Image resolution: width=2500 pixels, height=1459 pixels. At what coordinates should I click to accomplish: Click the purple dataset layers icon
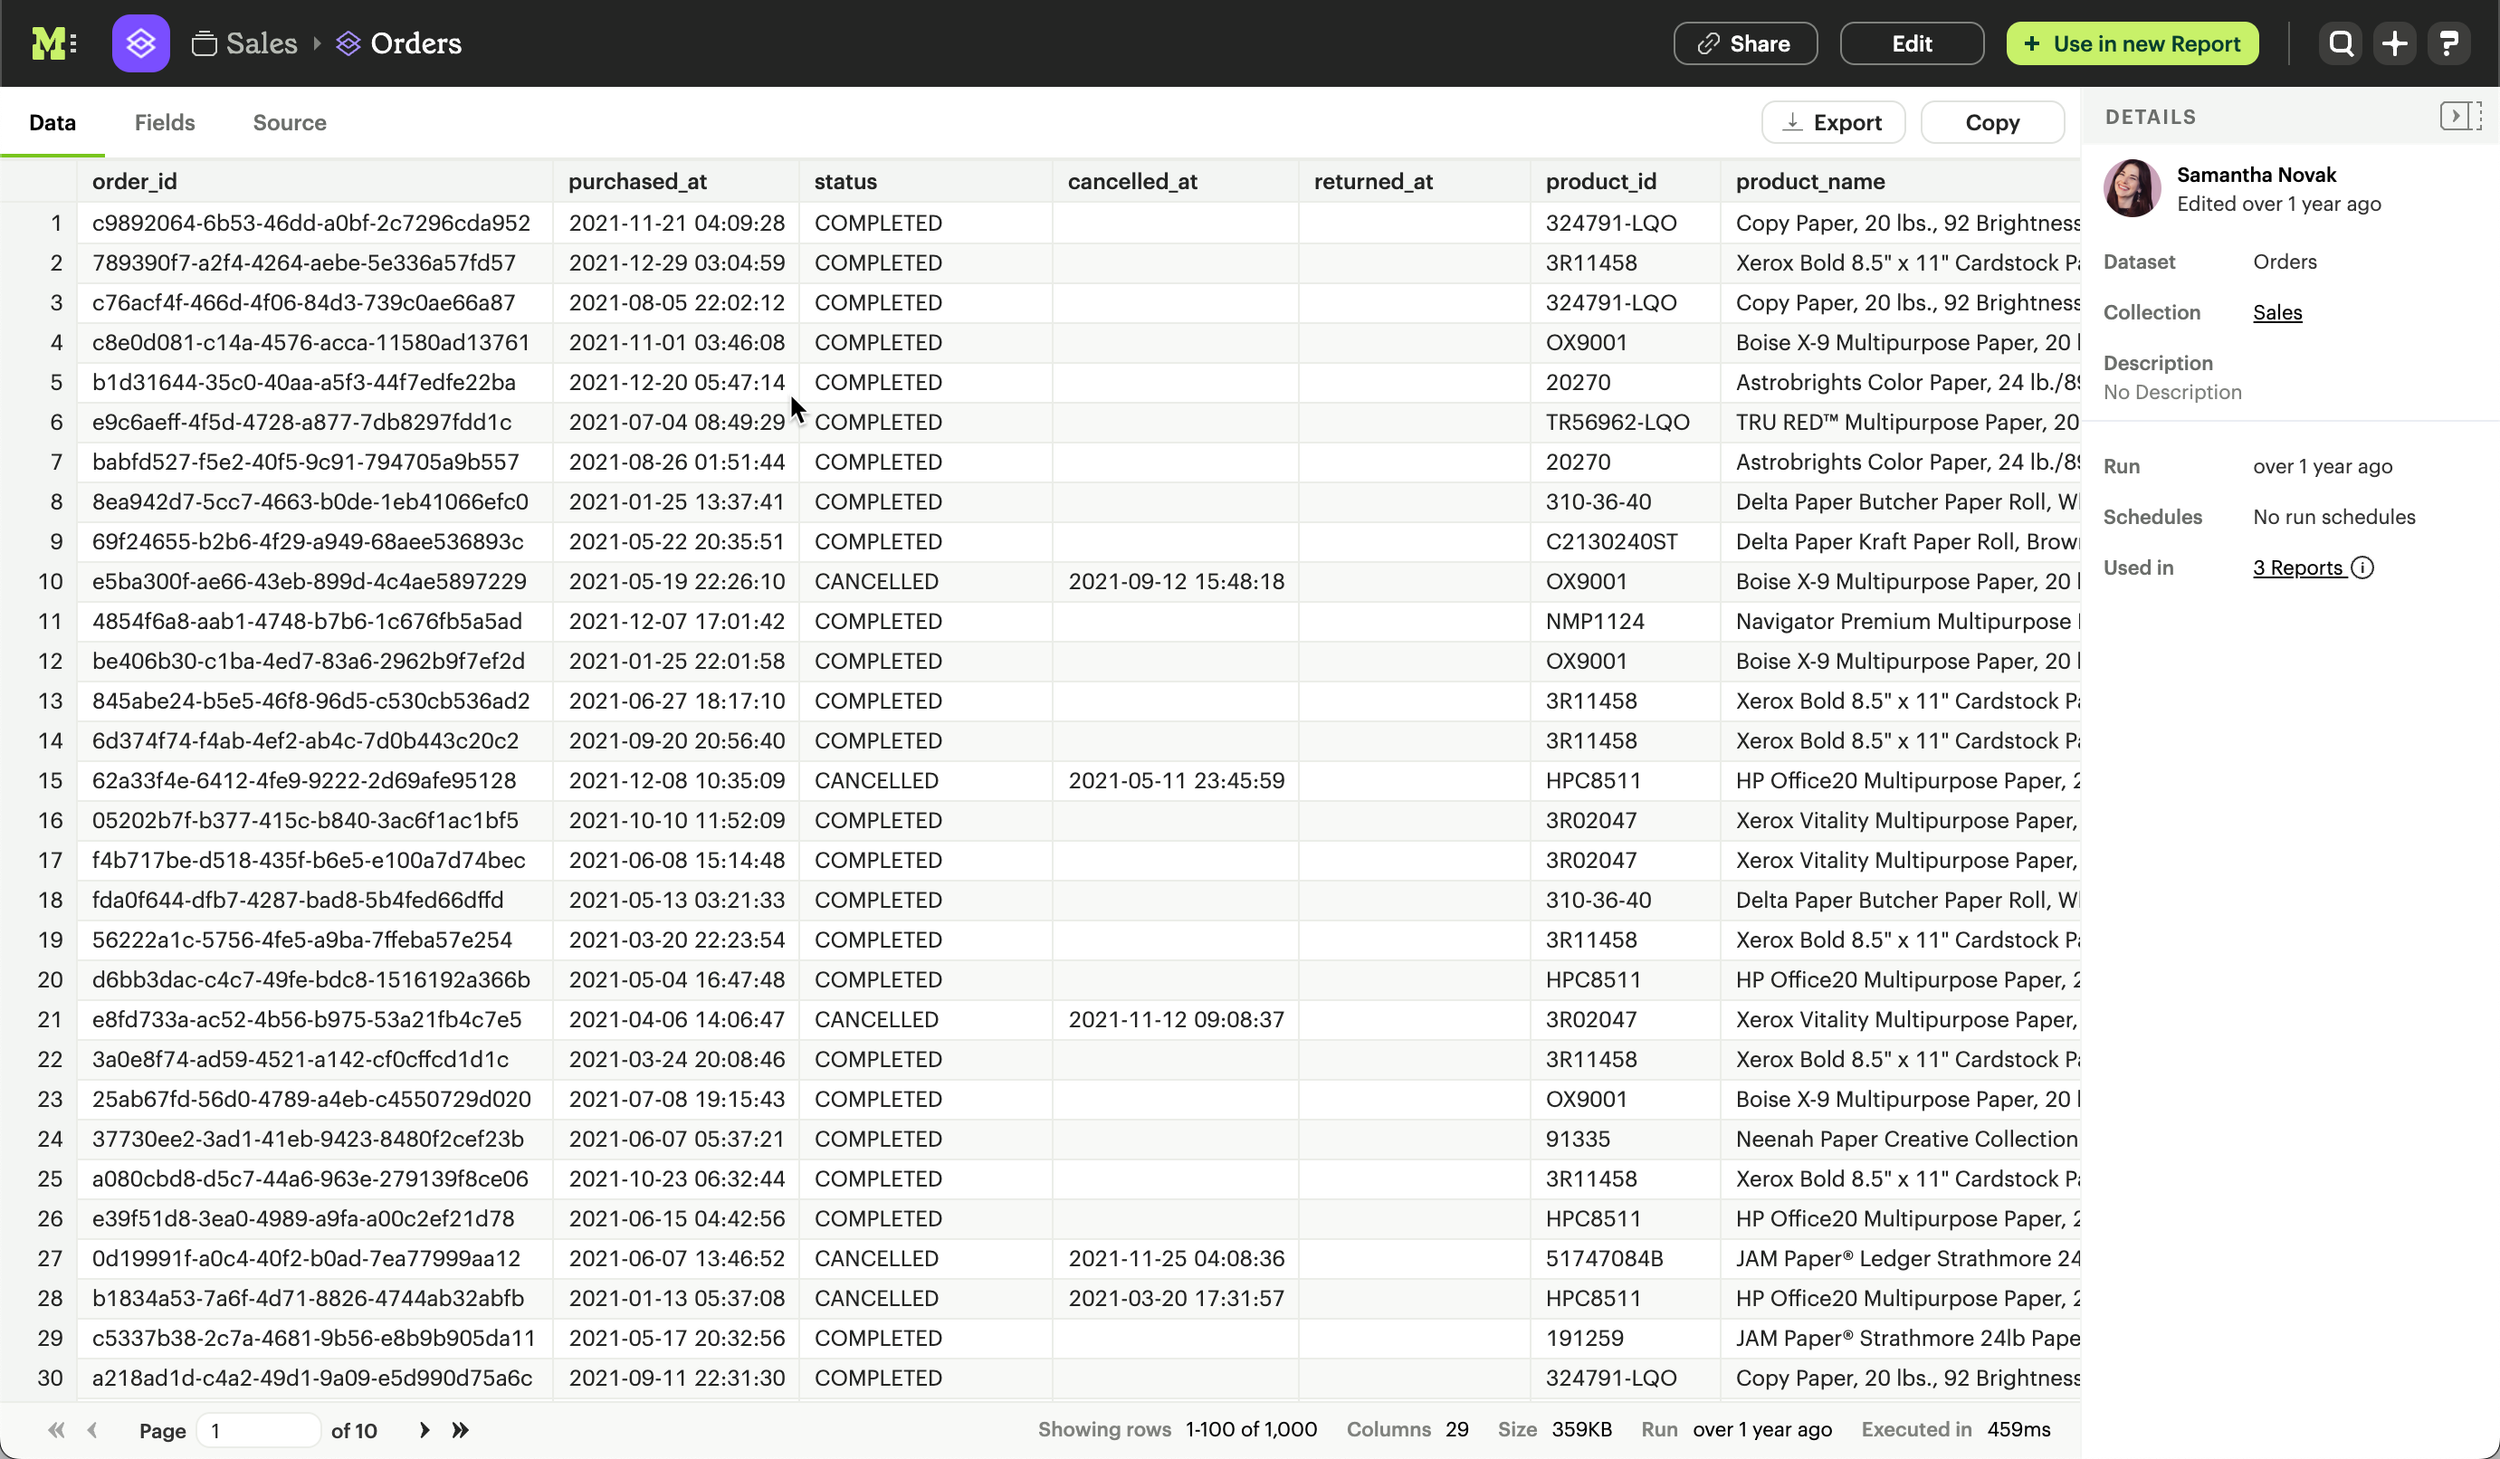pyautogui.click(x=141, y=43)
